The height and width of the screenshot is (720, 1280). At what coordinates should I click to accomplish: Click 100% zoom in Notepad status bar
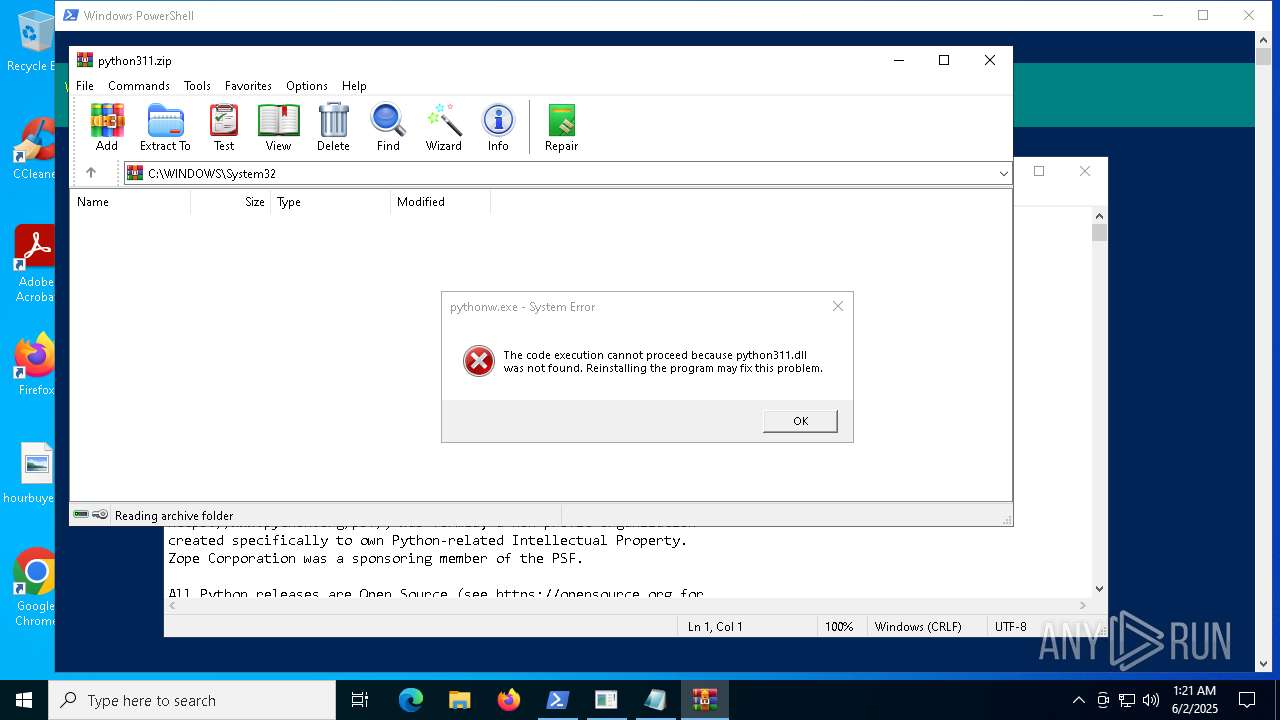[839, 627]
